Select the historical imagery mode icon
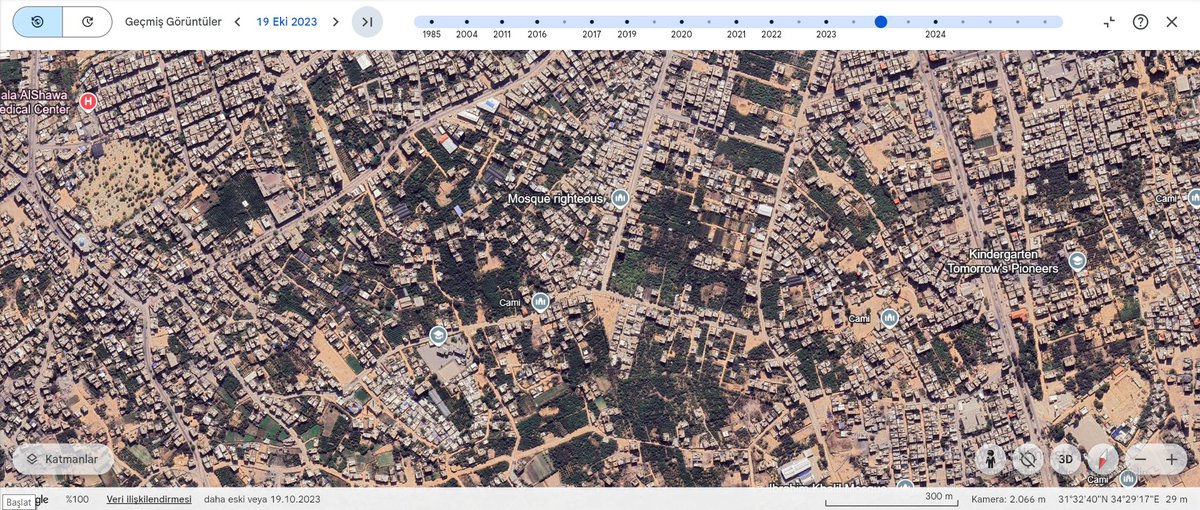This screenshot has height=510, width=1200. click(x=37, y=21)
